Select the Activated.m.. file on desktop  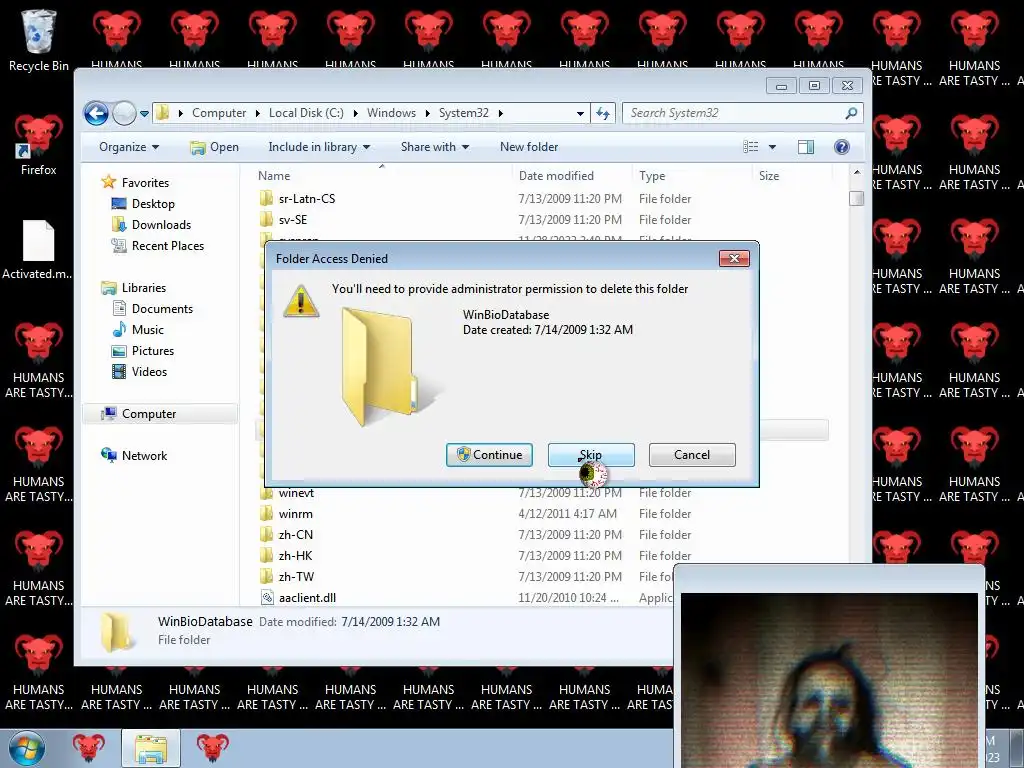[x=38, y=249]
